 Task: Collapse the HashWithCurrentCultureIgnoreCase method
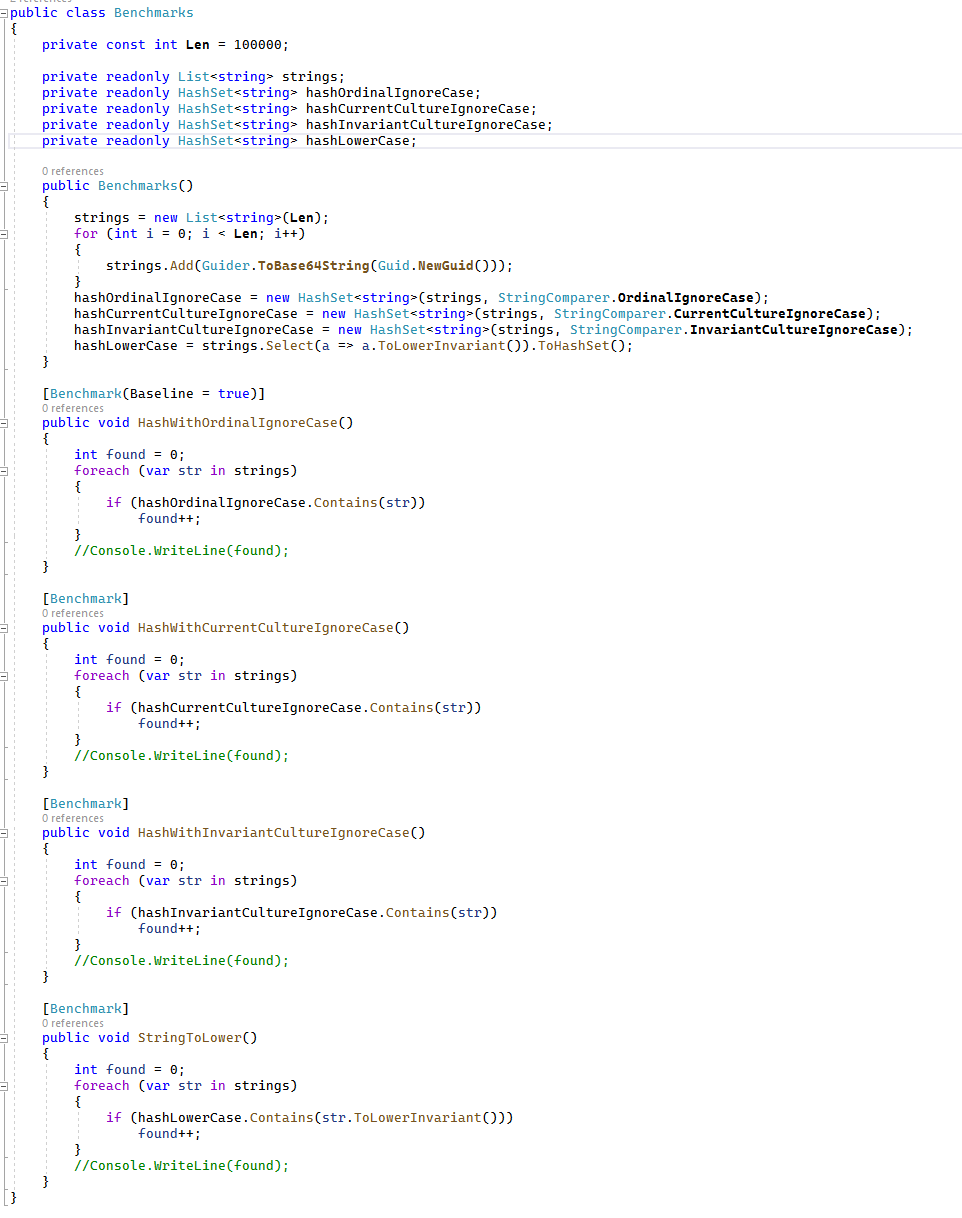click(5, 628)
